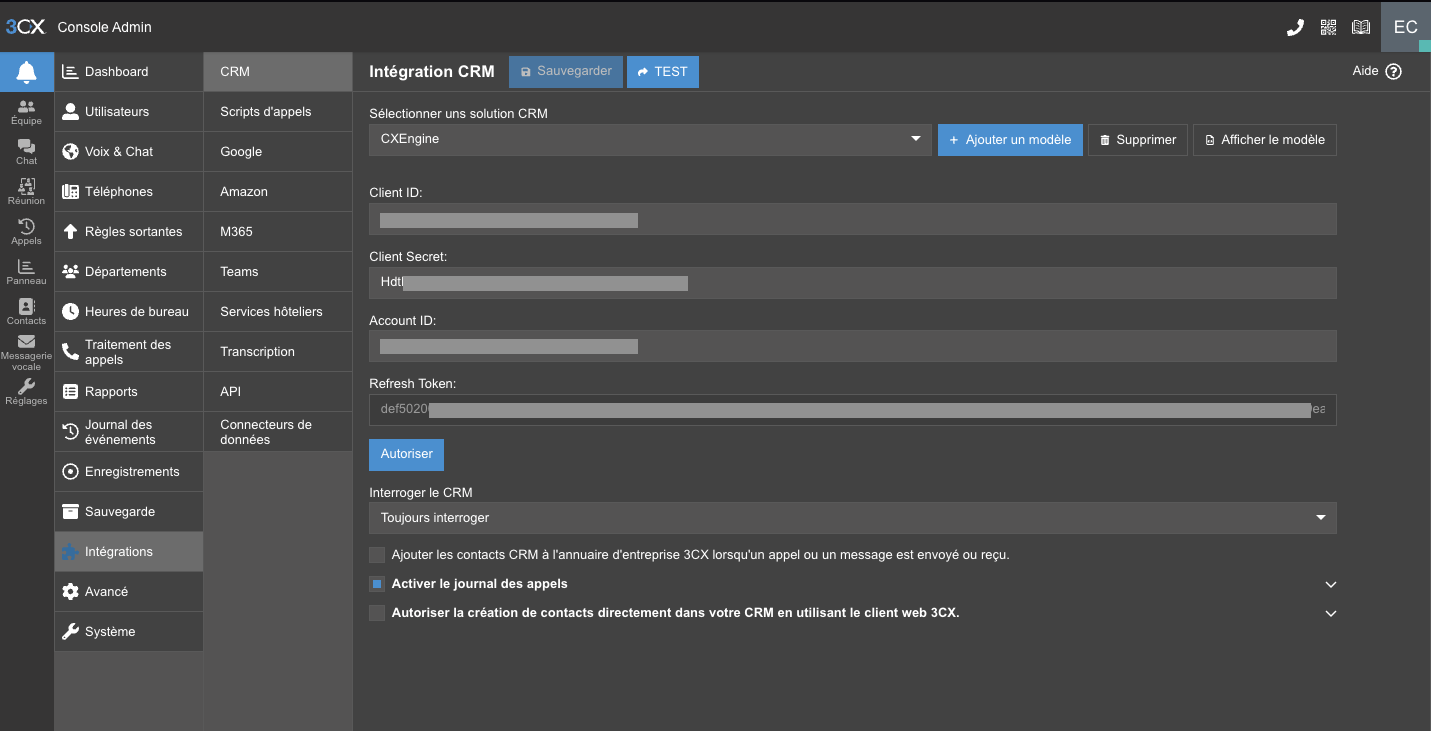
Task: Enable adding CRM contacts to 3CX directory
Action: point(377,554)
